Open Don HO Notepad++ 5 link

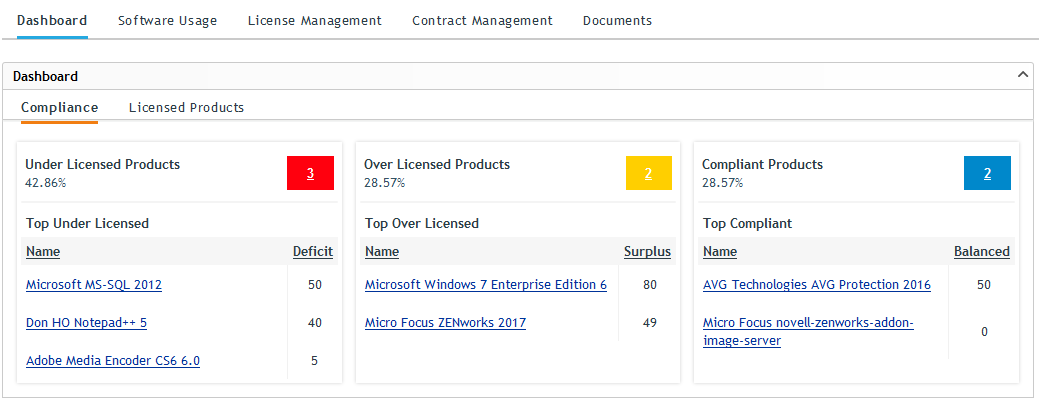[87, 323]
